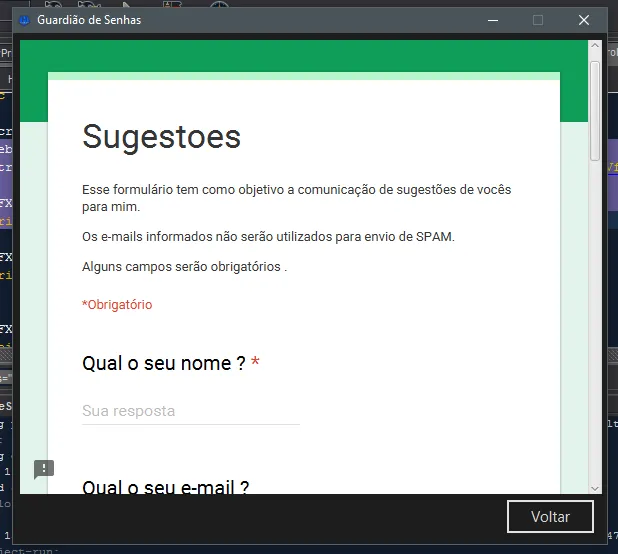
Task: Click the scrollbar down arrow
Action: (595, 489)
